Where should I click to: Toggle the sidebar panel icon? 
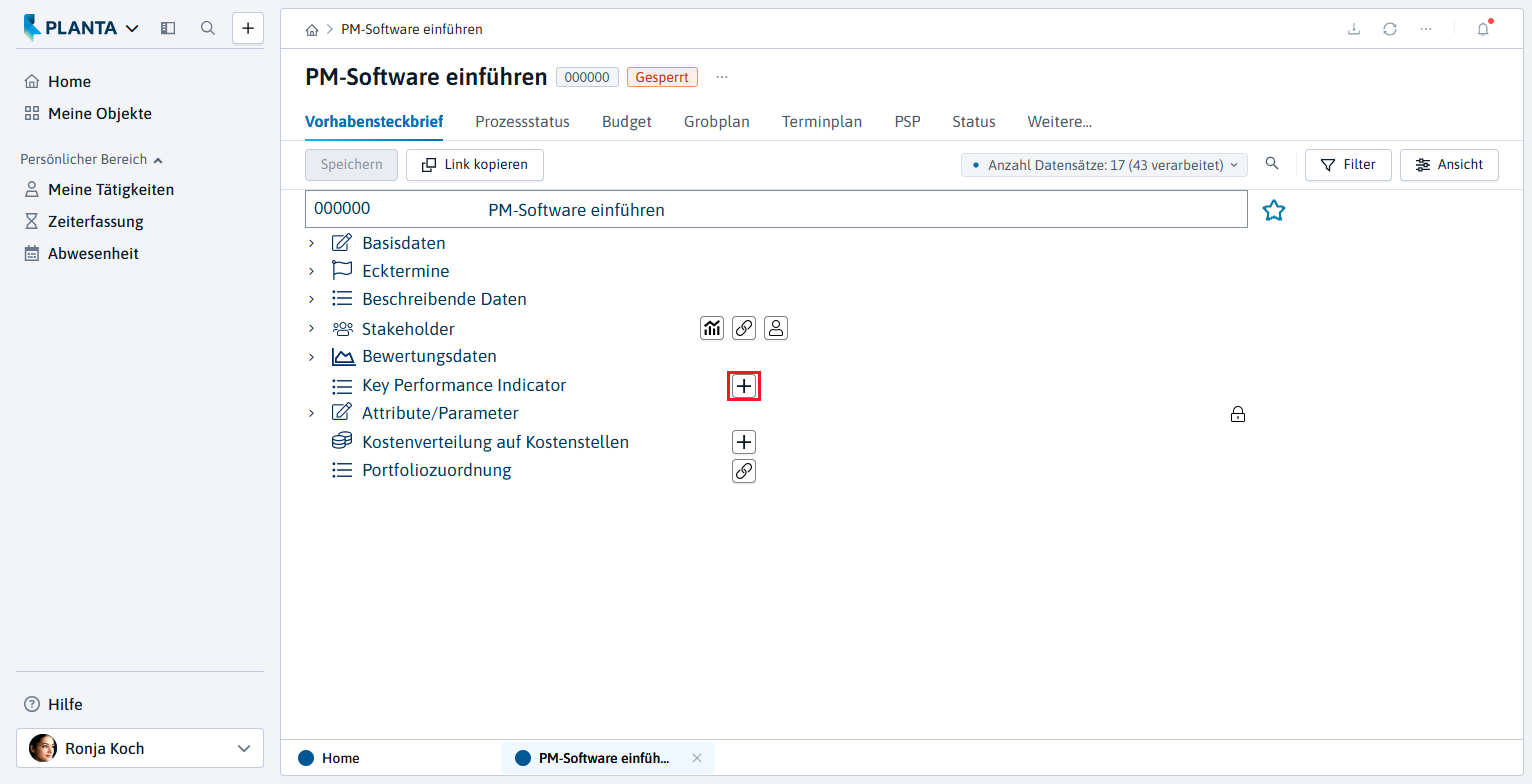[168, 28]
